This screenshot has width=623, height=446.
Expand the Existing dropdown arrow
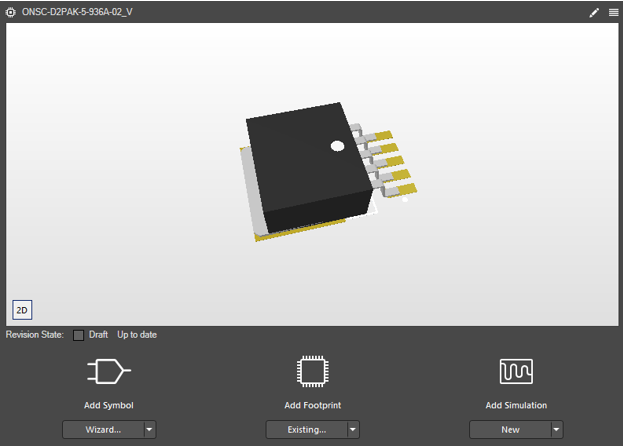tap(353, 430)
